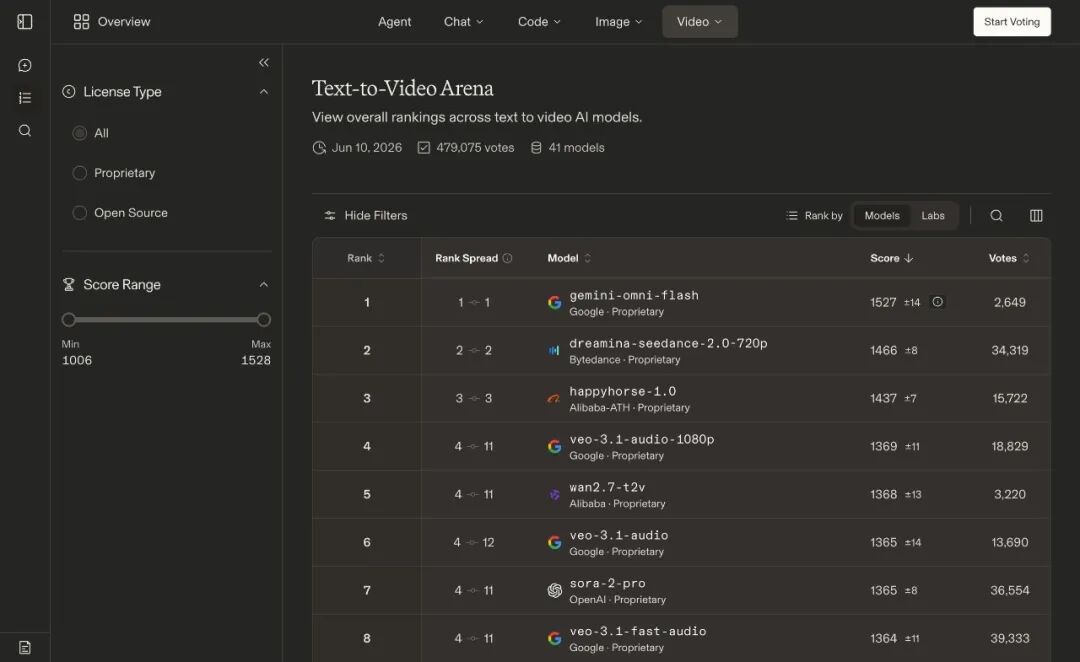Collapse the License Type section
Image resolution: width=1080 pixels, height=662 pixels.
coord(264,92)
